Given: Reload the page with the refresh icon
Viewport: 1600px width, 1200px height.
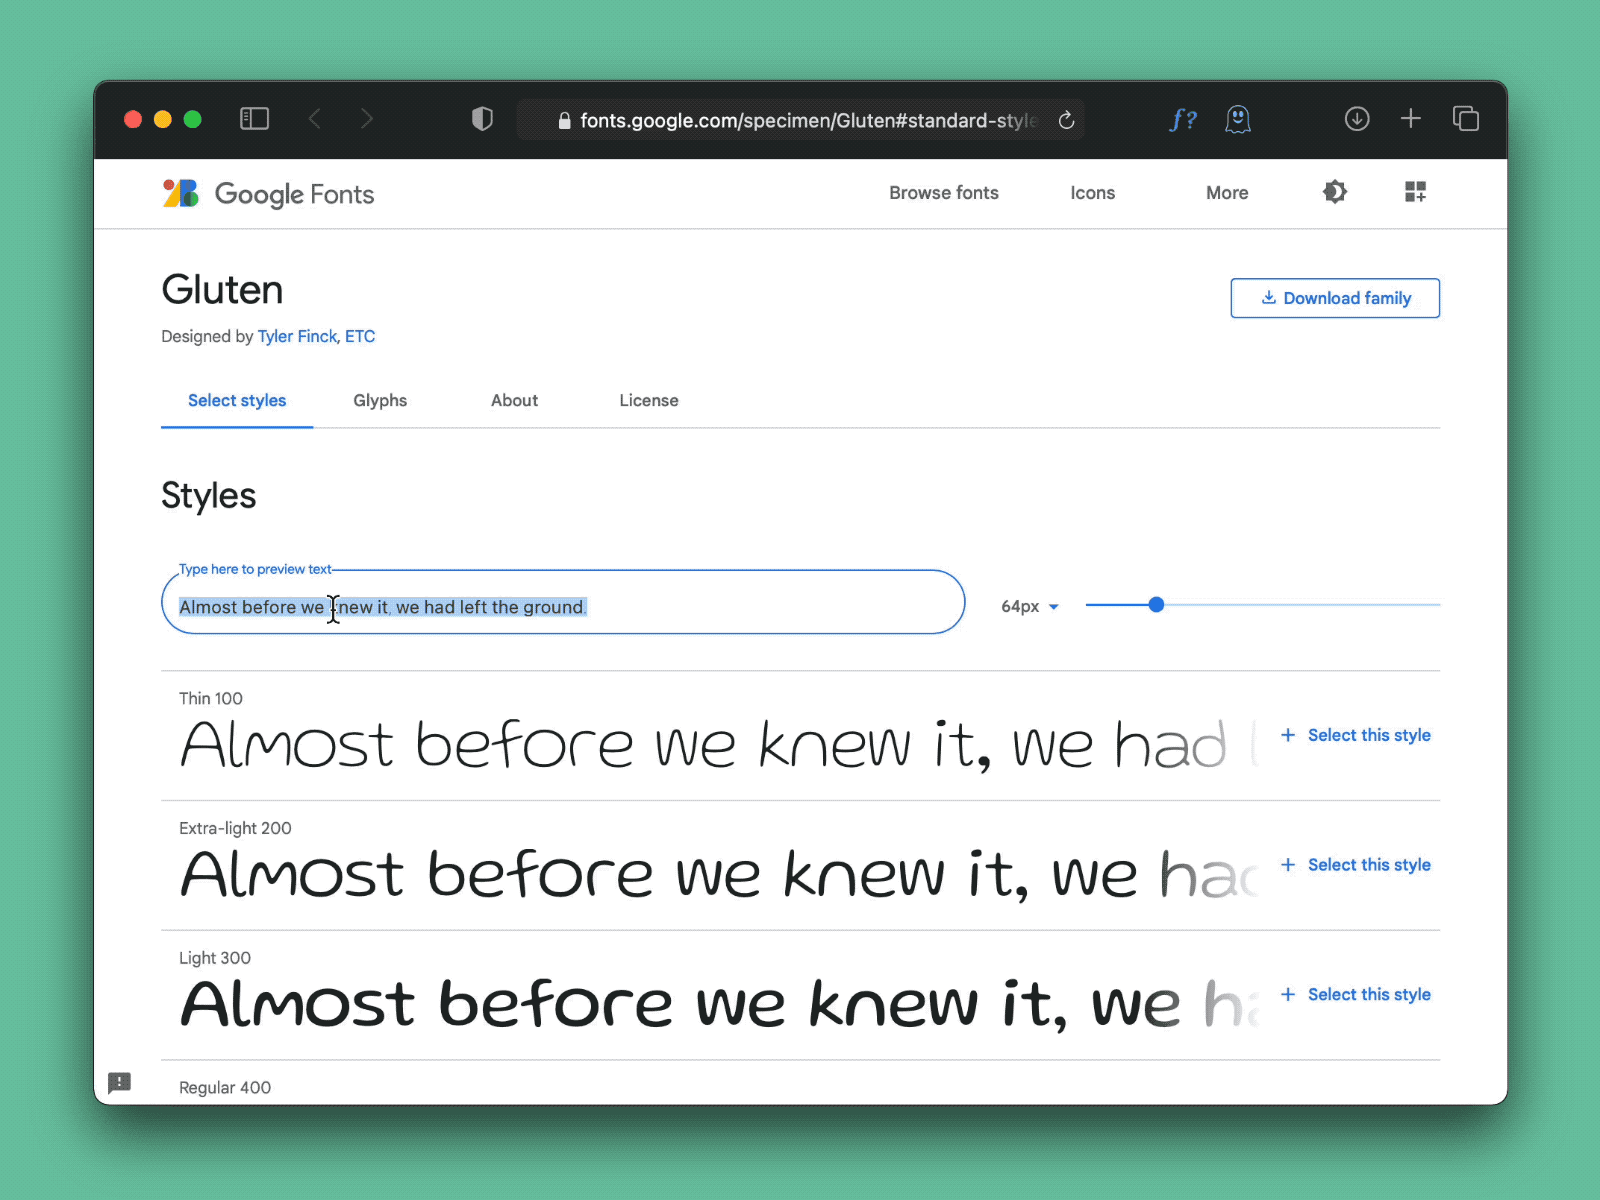Looking at the screenshot, I should pyautogui.click(x=1066, y=120).
